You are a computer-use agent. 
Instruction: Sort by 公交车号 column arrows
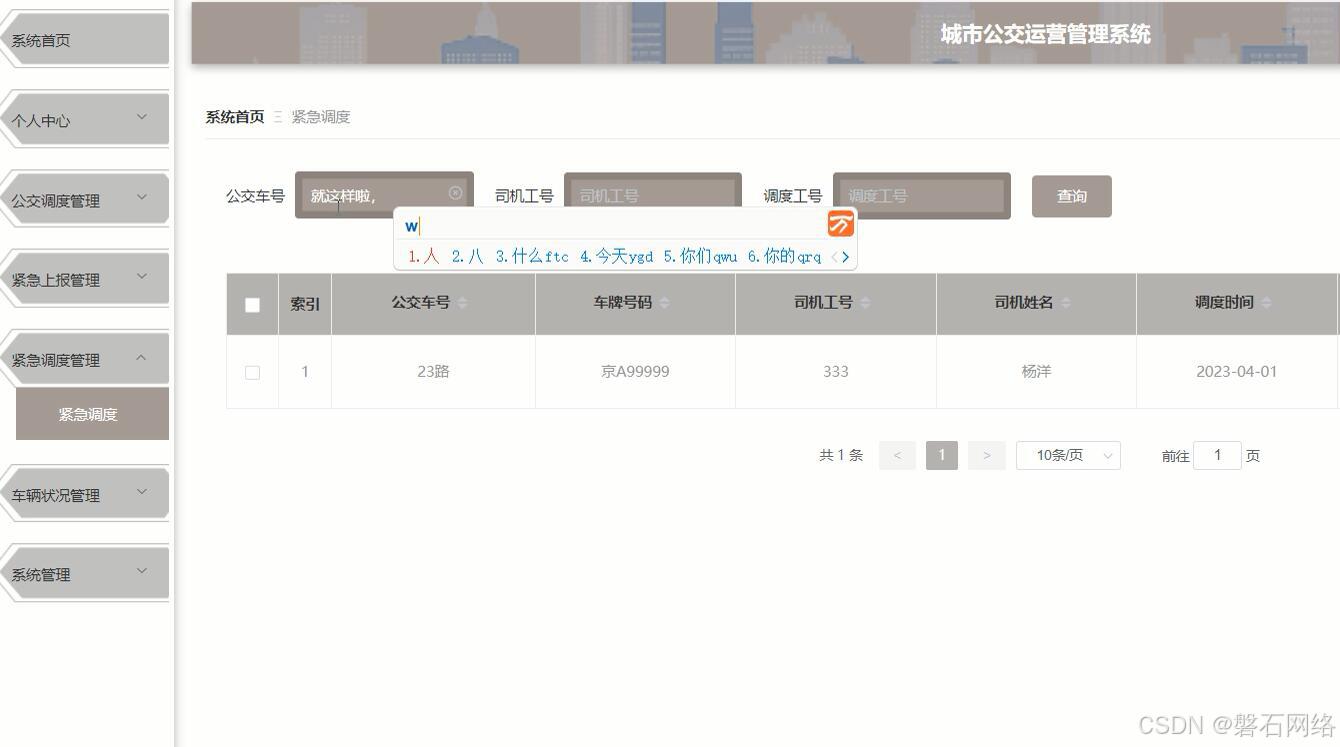pos(462,303)
